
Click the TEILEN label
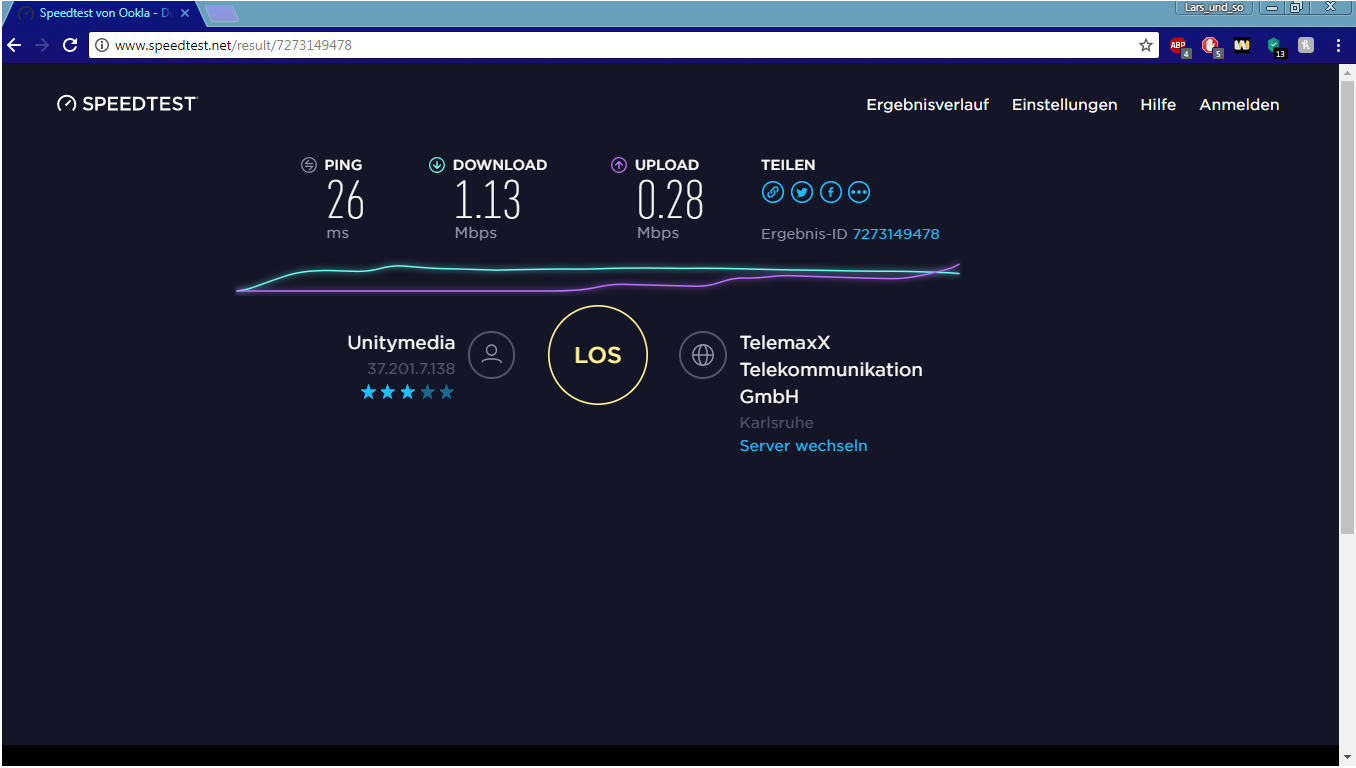click(788, 165)
